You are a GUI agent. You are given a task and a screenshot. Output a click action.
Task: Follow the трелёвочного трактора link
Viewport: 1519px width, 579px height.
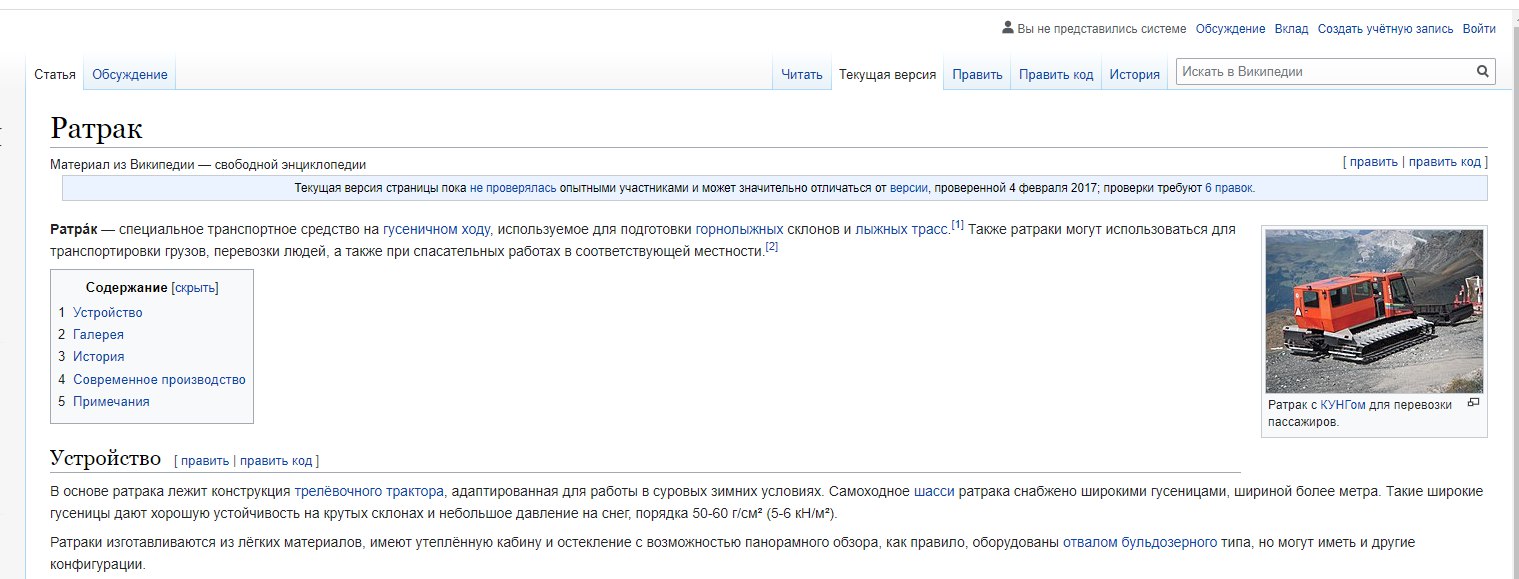(x=369, y=492)
